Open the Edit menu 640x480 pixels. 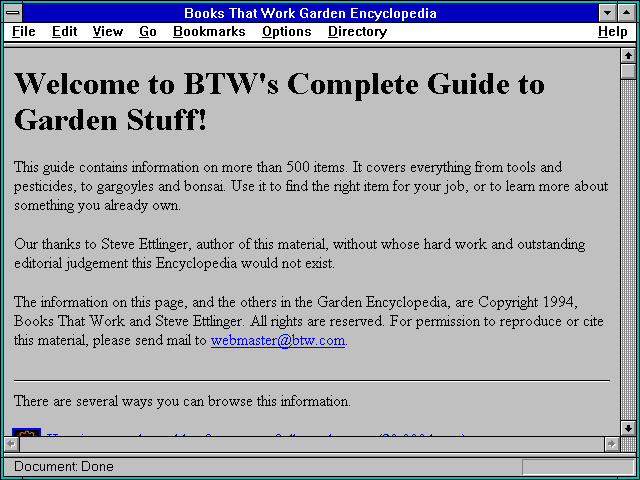click(64, 32)
